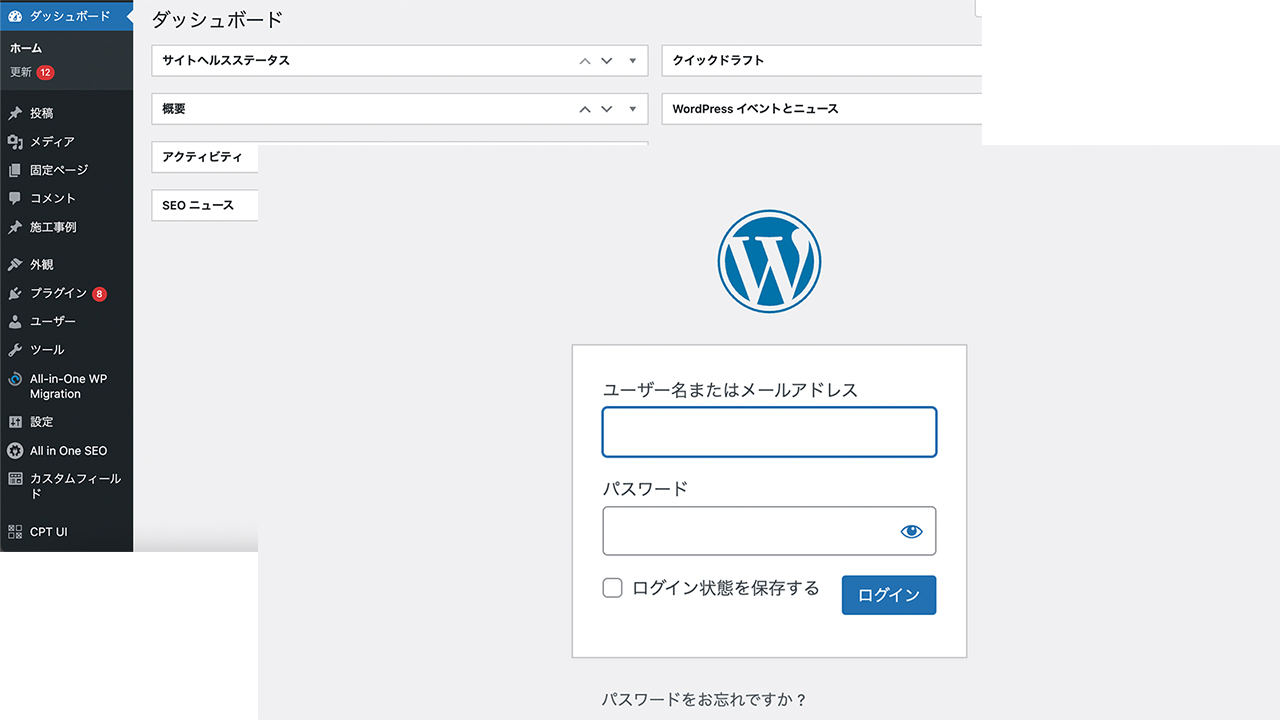Screen dimensions: 1280x720
Task: Check the ログイン状態を保存する checkbox
Action: click(612, 588)
